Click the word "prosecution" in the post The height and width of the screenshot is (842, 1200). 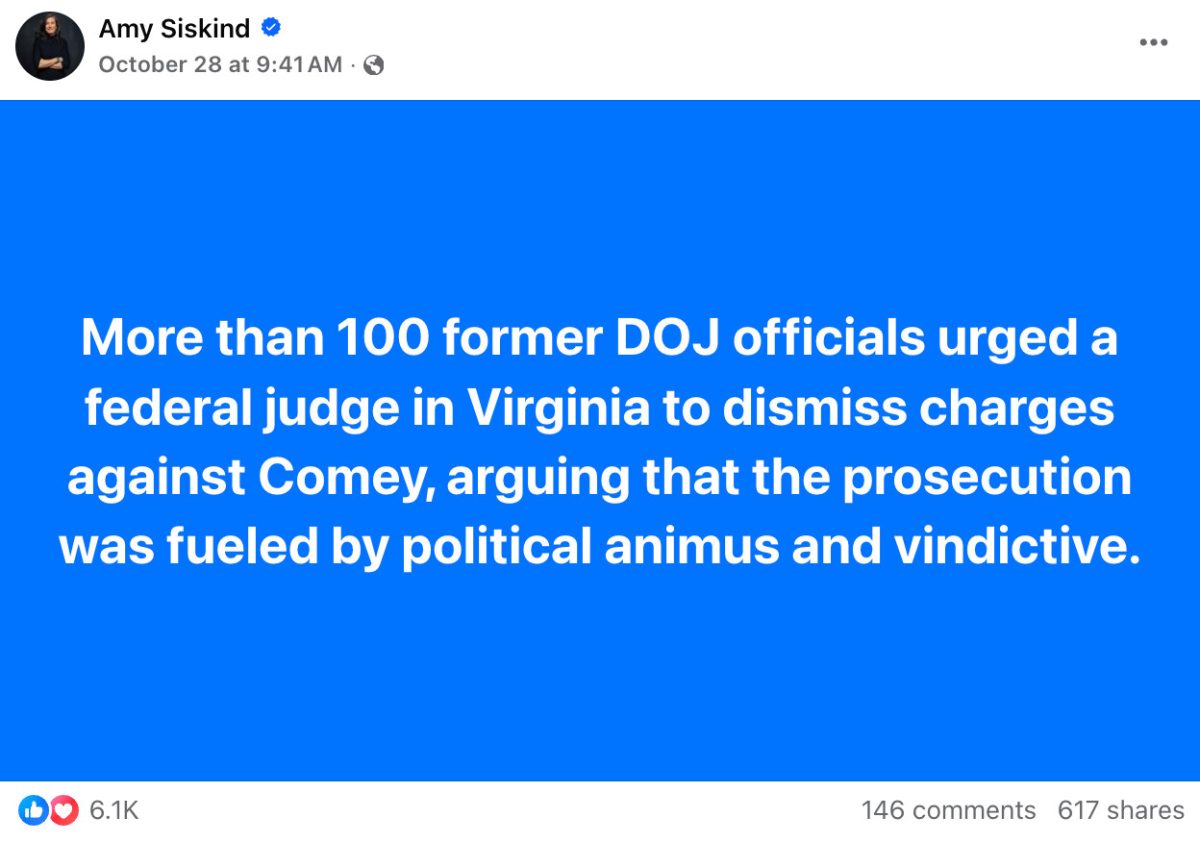point(985,478)
